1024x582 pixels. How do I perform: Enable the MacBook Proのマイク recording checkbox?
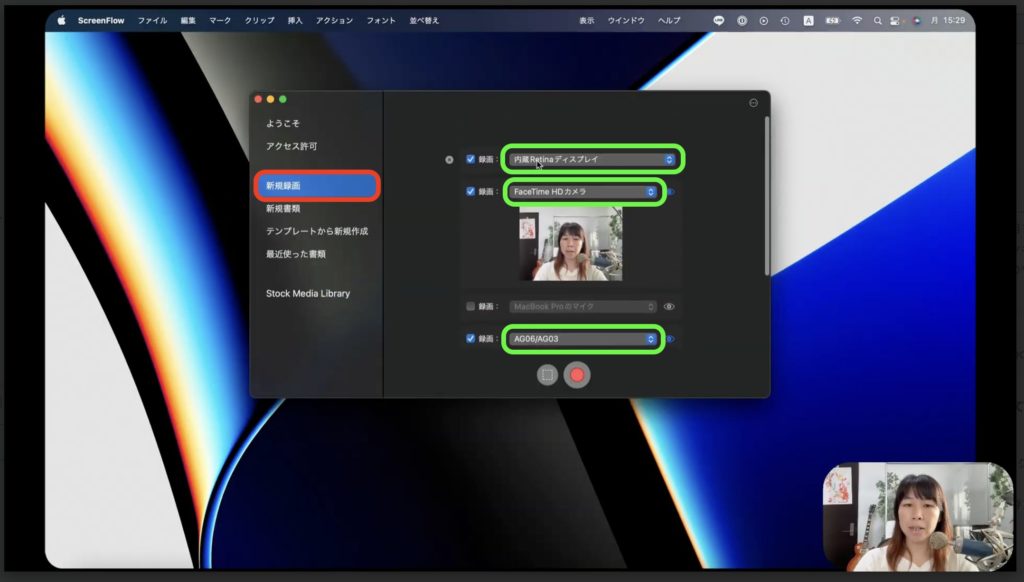click(x=471, y=307)
